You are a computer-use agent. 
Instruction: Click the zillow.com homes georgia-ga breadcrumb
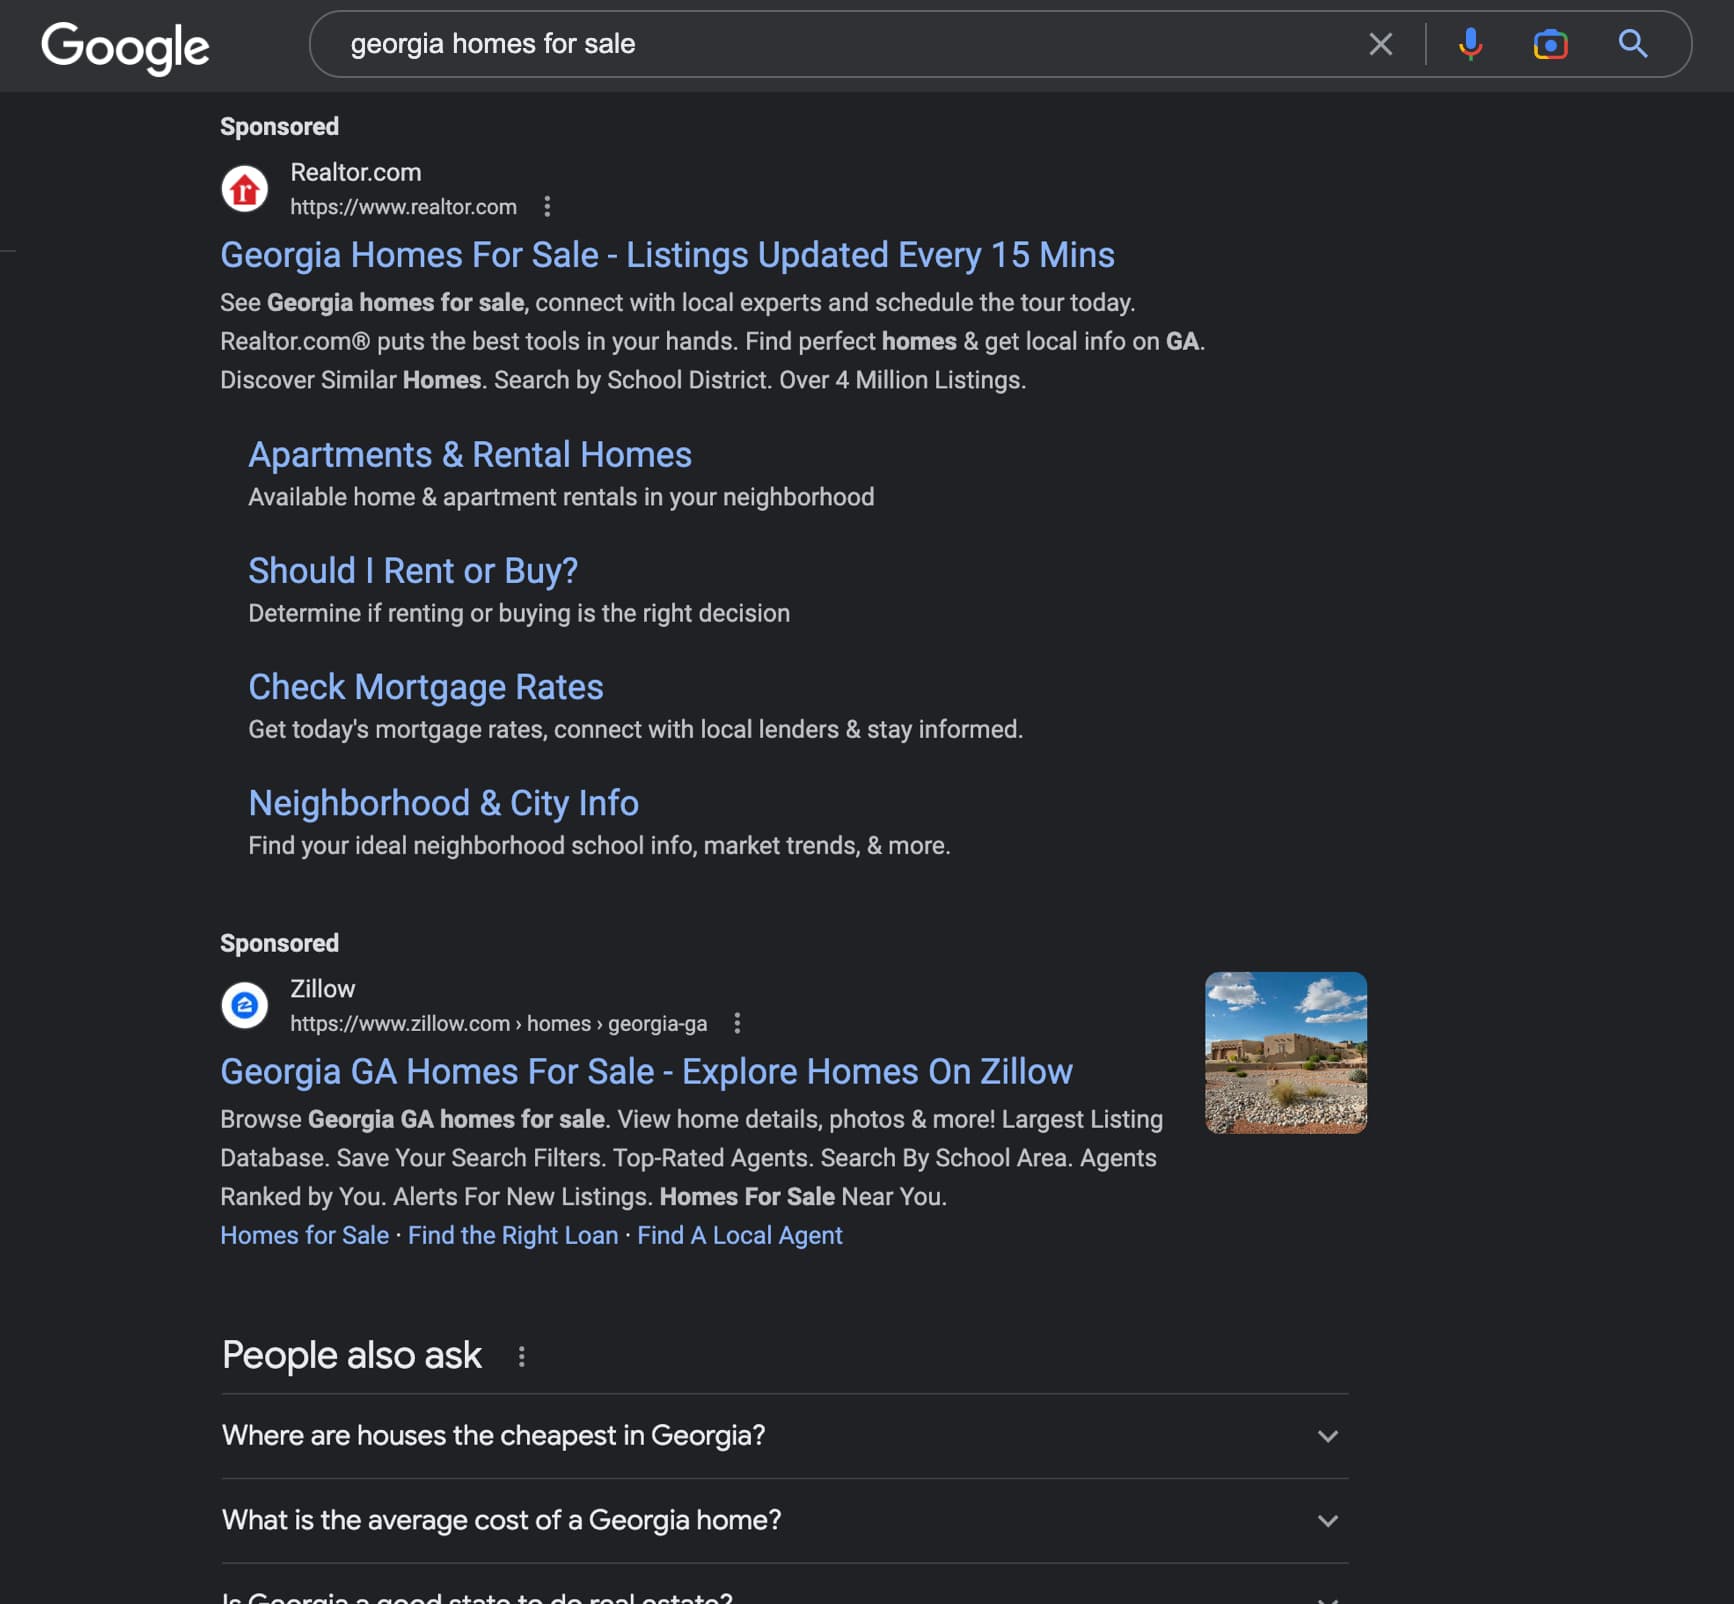pyautogui.click(x=498, y=1023)
